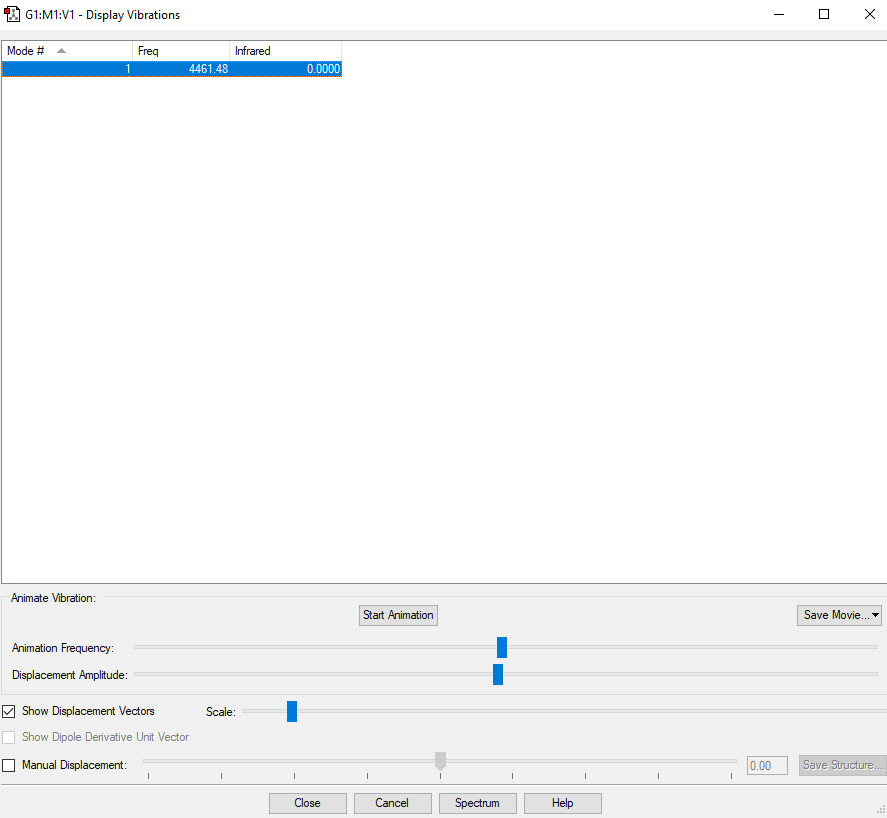Screen dimensions: 887x818
Task: Maximize the Display Vibrations window
Action: (824, 14)
